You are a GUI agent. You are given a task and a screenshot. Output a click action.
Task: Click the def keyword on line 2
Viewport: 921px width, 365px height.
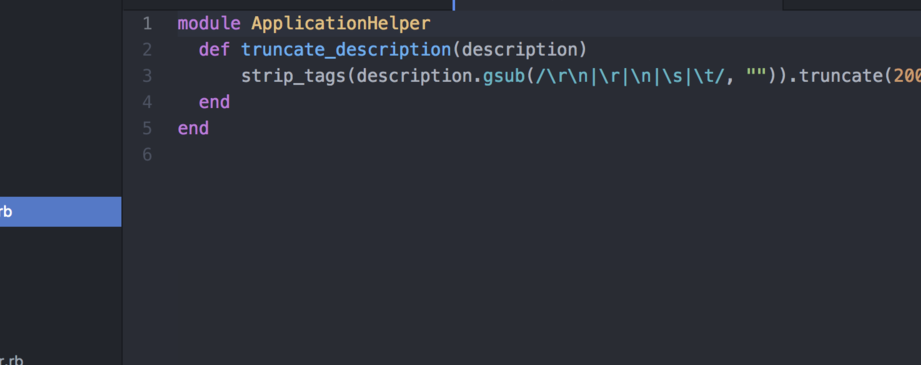point(214,50)
